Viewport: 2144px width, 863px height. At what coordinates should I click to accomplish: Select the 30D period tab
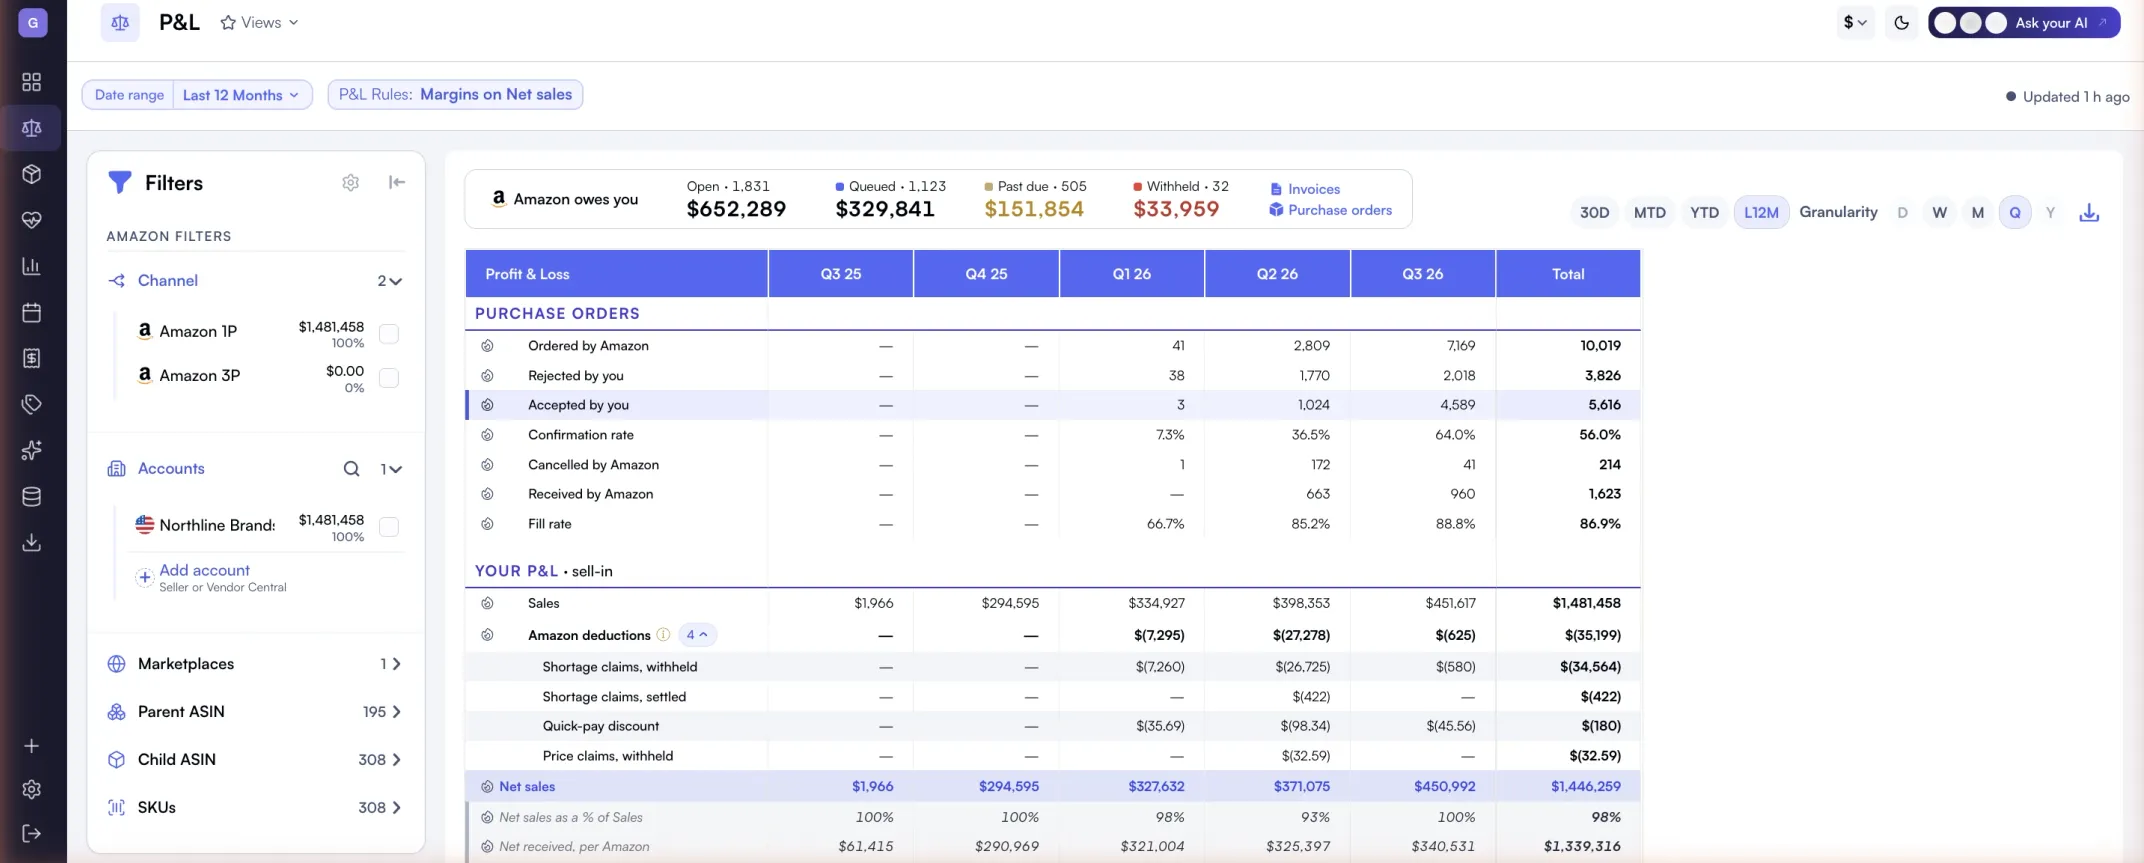pyautogui.click(x=1594, y=212)
